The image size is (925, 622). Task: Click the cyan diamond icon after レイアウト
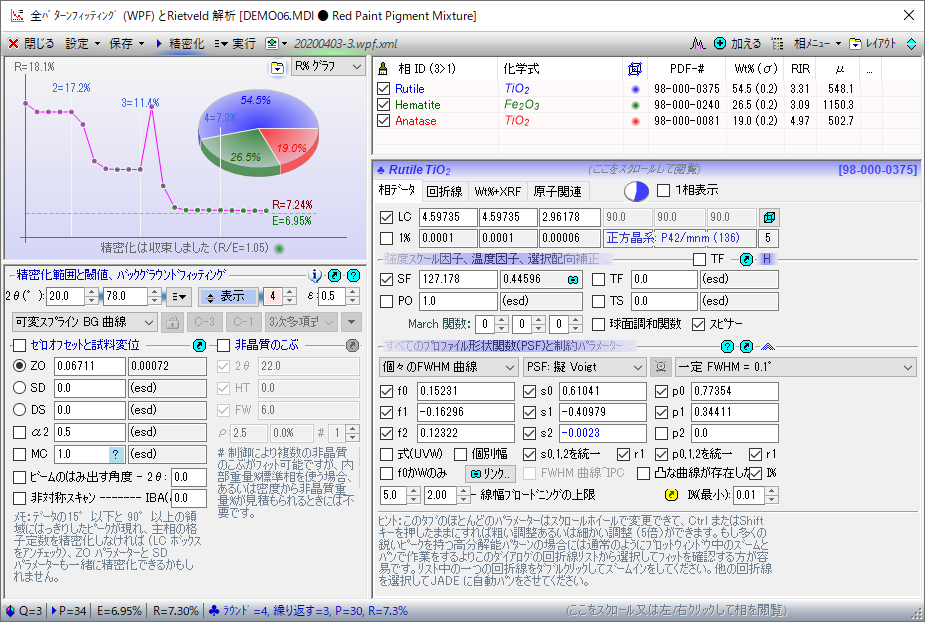coord(911,44)
